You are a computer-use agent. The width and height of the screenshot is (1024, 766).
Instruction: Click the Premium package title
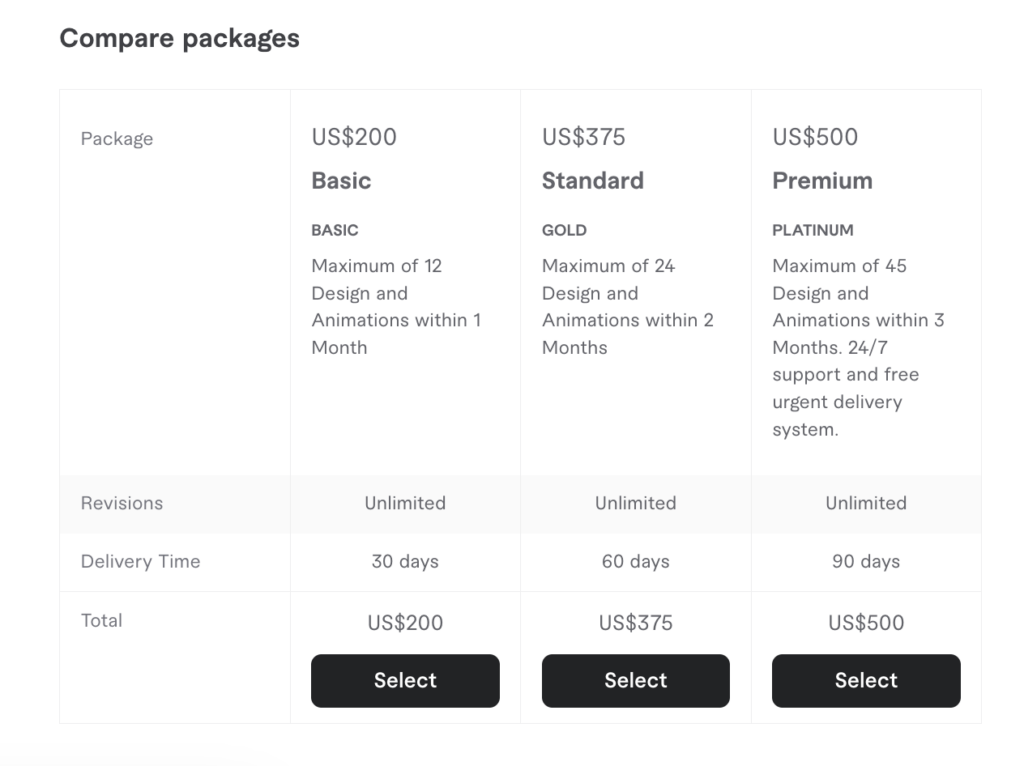(822, 180)
